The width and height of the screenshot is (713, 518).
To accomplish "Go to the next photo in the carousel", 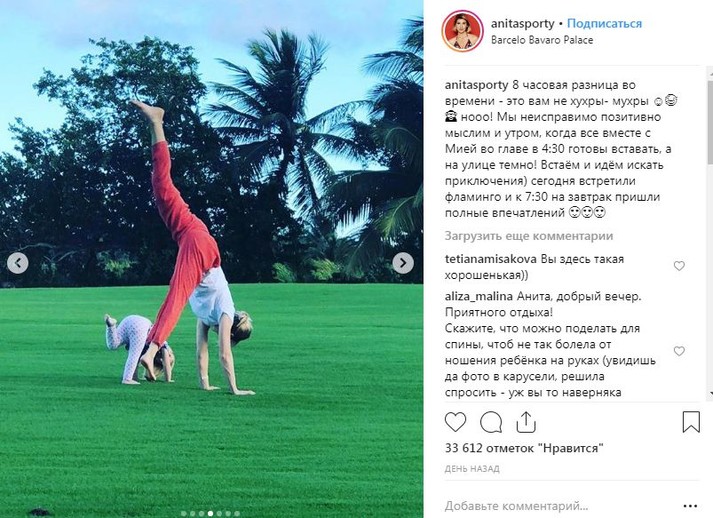I will [403, 263].
